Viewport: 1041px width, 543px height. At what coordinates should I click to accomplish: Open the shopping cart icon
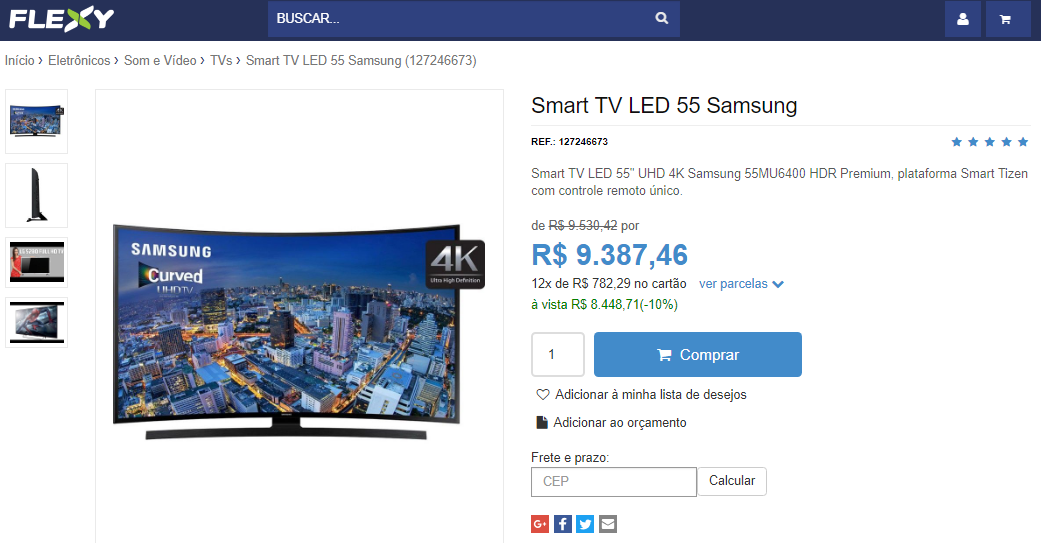point(1006,19)
